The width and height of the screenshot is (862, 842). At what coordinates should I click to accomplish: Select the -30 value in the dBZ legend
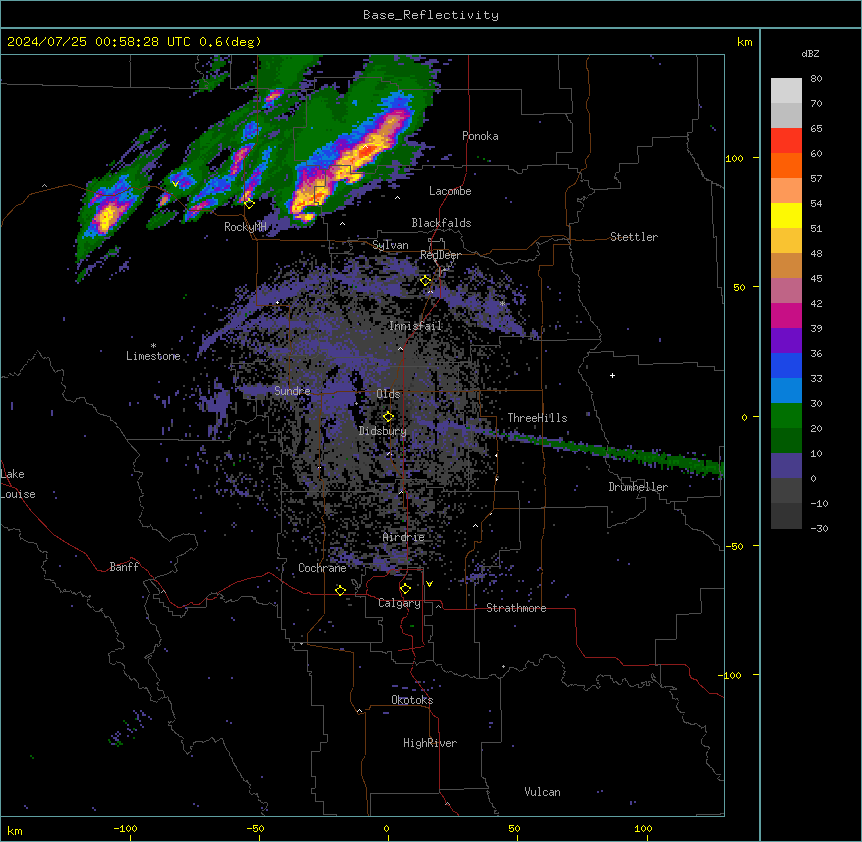[x=819, y=528]
